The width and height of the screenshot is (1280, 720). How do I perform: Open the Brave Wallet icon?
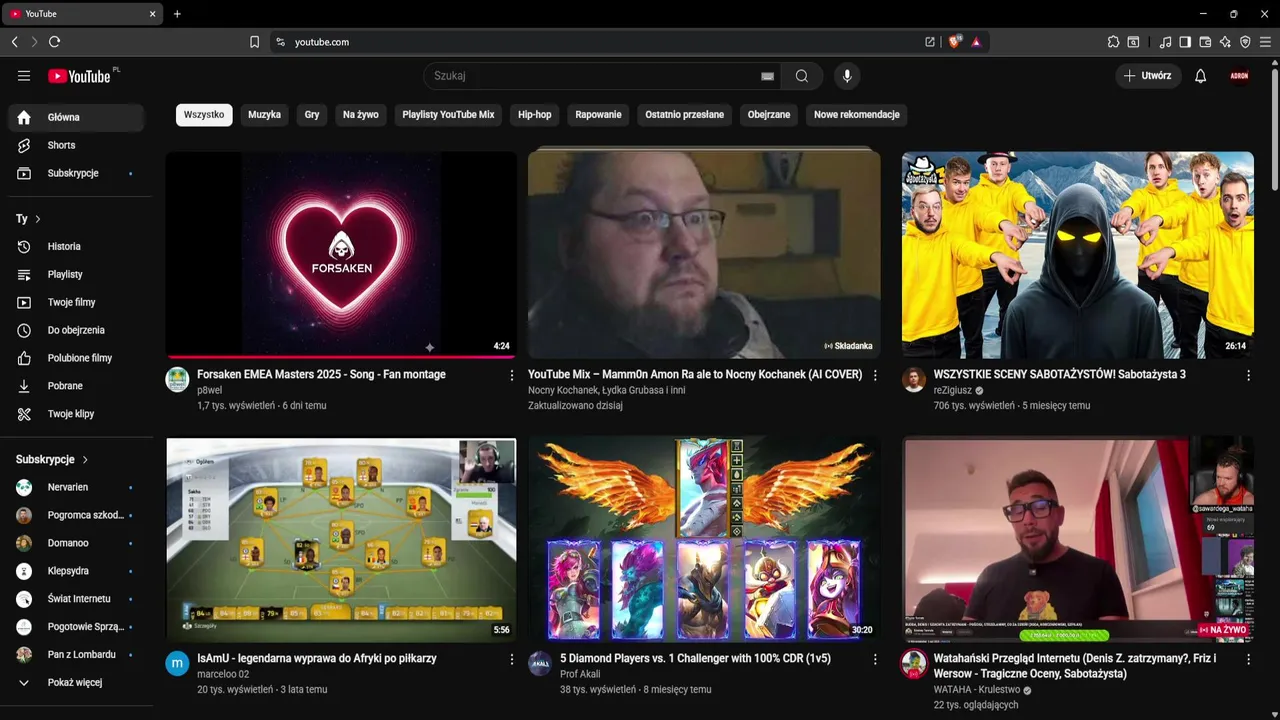1205,42
